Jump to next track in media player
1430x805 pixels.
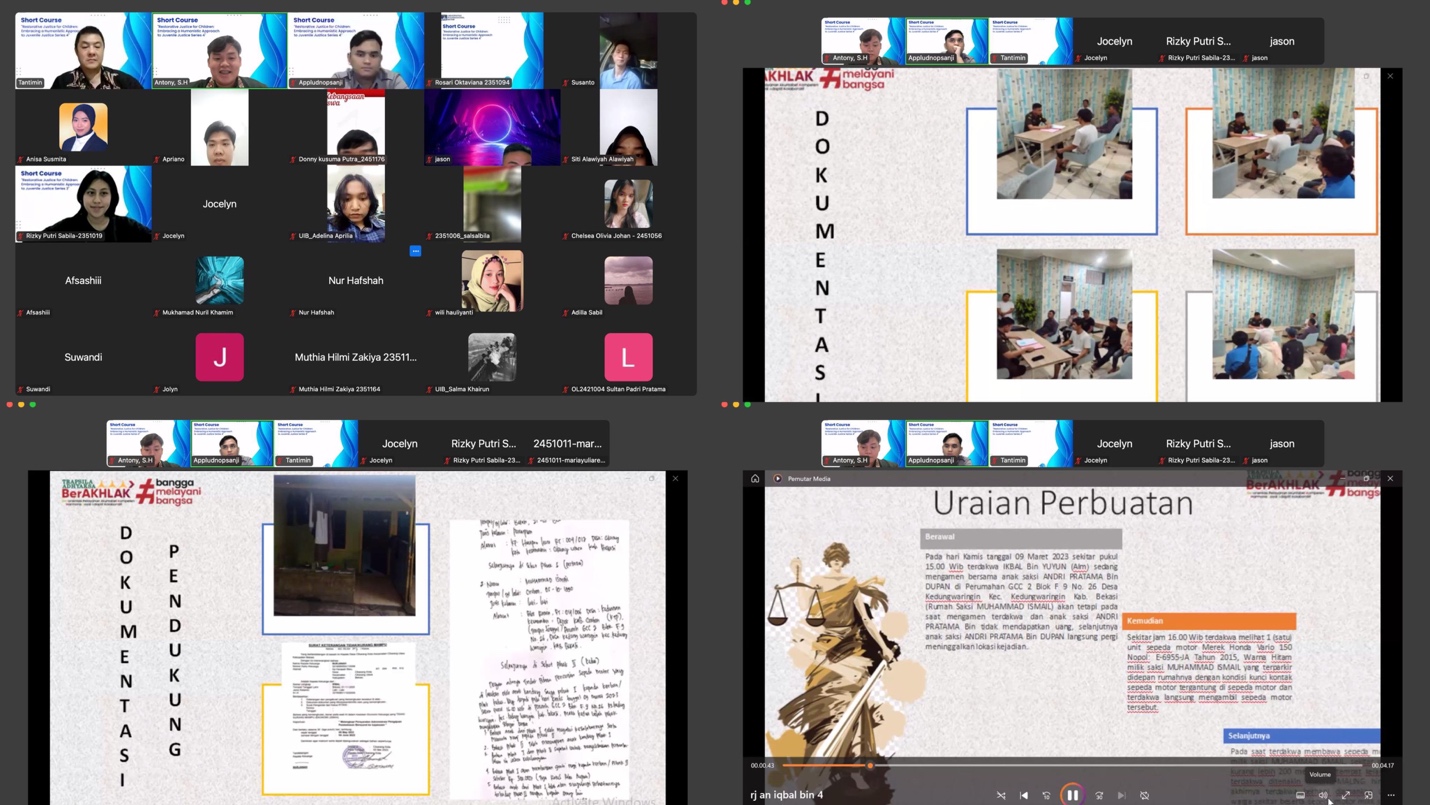tap(1121, 795)
